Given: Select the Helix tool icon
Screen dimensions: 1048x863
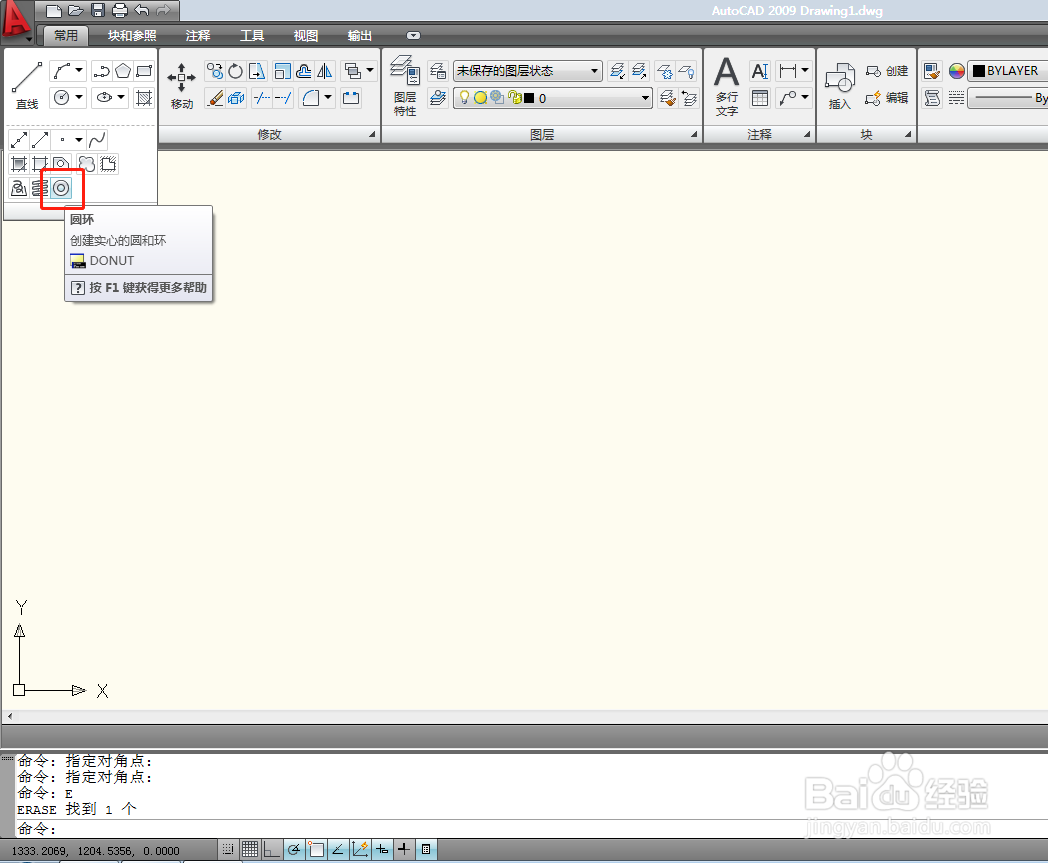Looking at the screenshot, I should tap(40, 188).
